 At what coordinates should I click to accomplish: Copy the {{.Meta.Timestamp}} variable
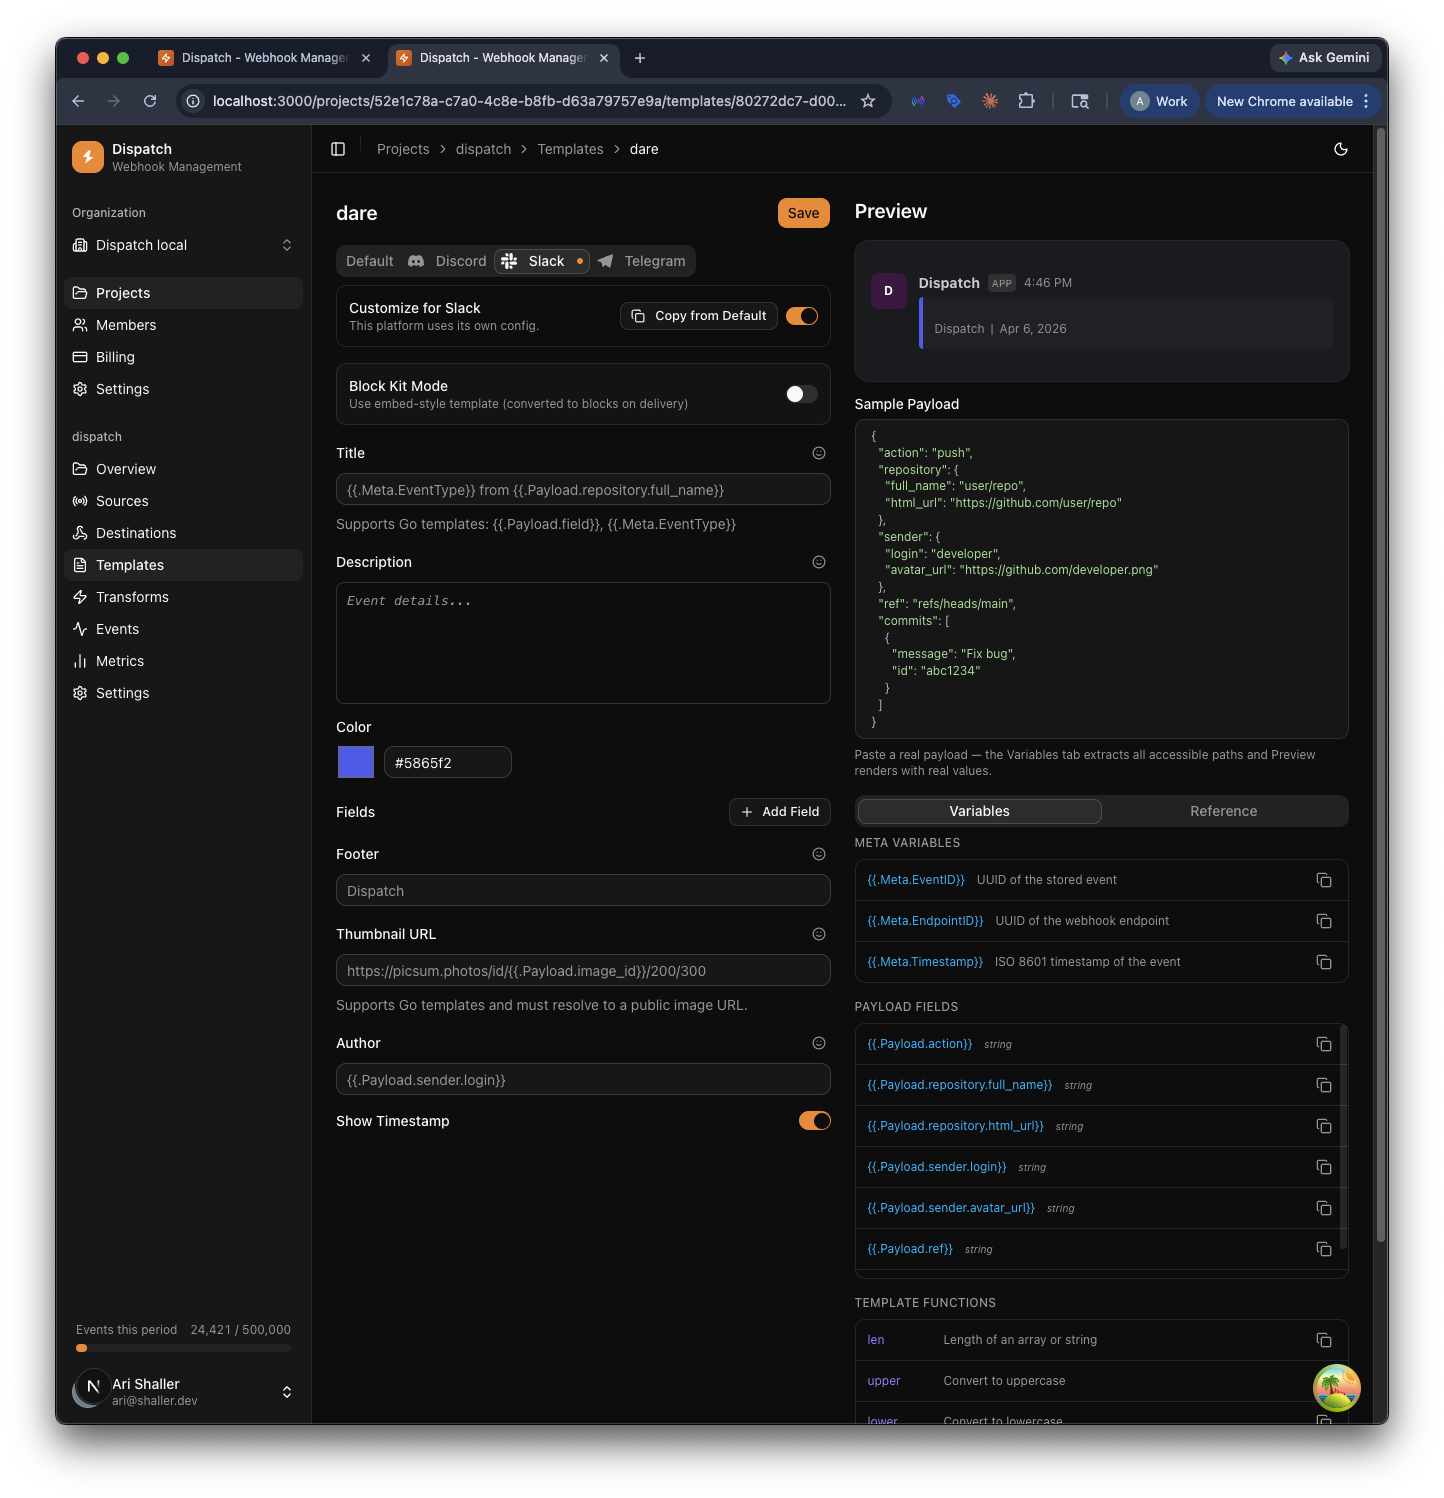tap(1324, 962)
